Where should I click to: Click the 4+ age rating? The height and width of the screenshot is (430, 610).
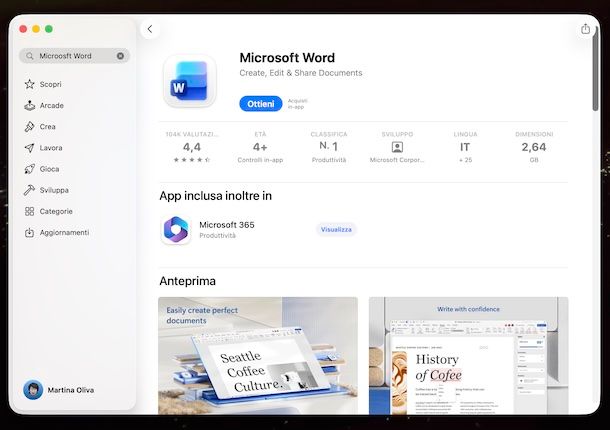[x=260, y=147]
